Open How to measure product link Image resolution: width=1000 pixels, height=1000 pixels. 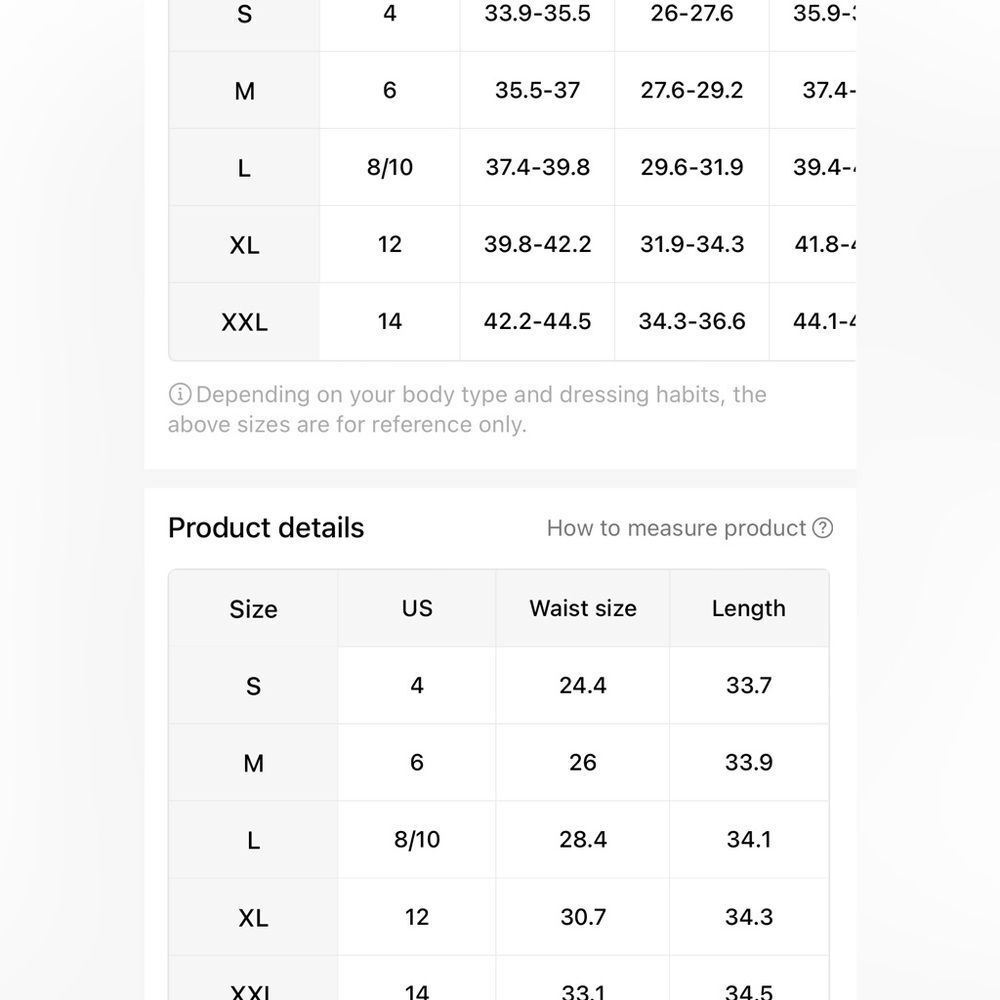tap(689, 528)
